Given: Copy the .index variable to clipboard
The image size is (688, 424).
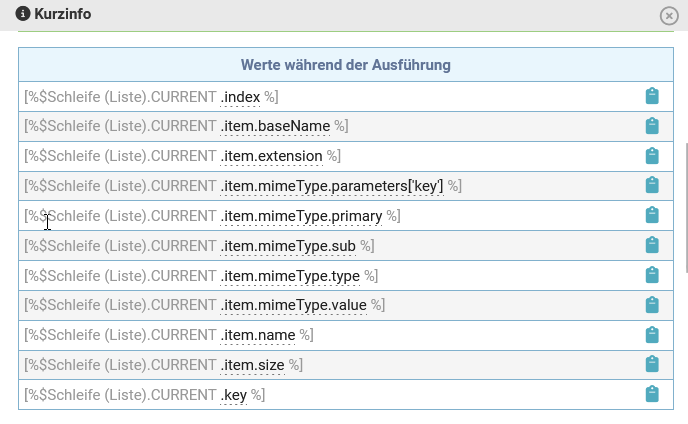Looking at the screenshot, I should point(652,96).
